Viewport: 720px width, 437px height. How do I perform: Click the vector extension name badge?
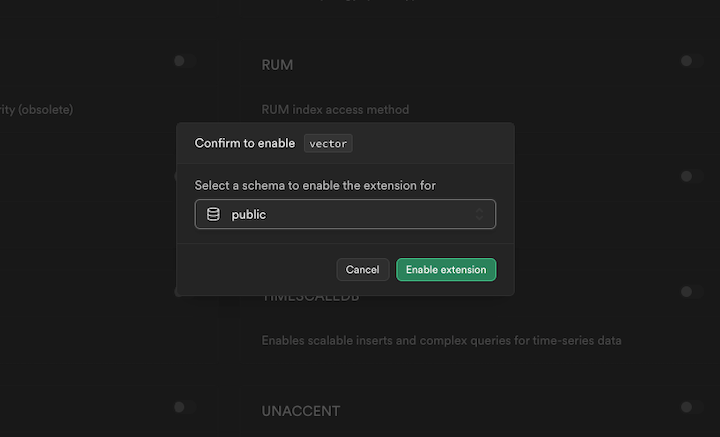pos(328,143)
